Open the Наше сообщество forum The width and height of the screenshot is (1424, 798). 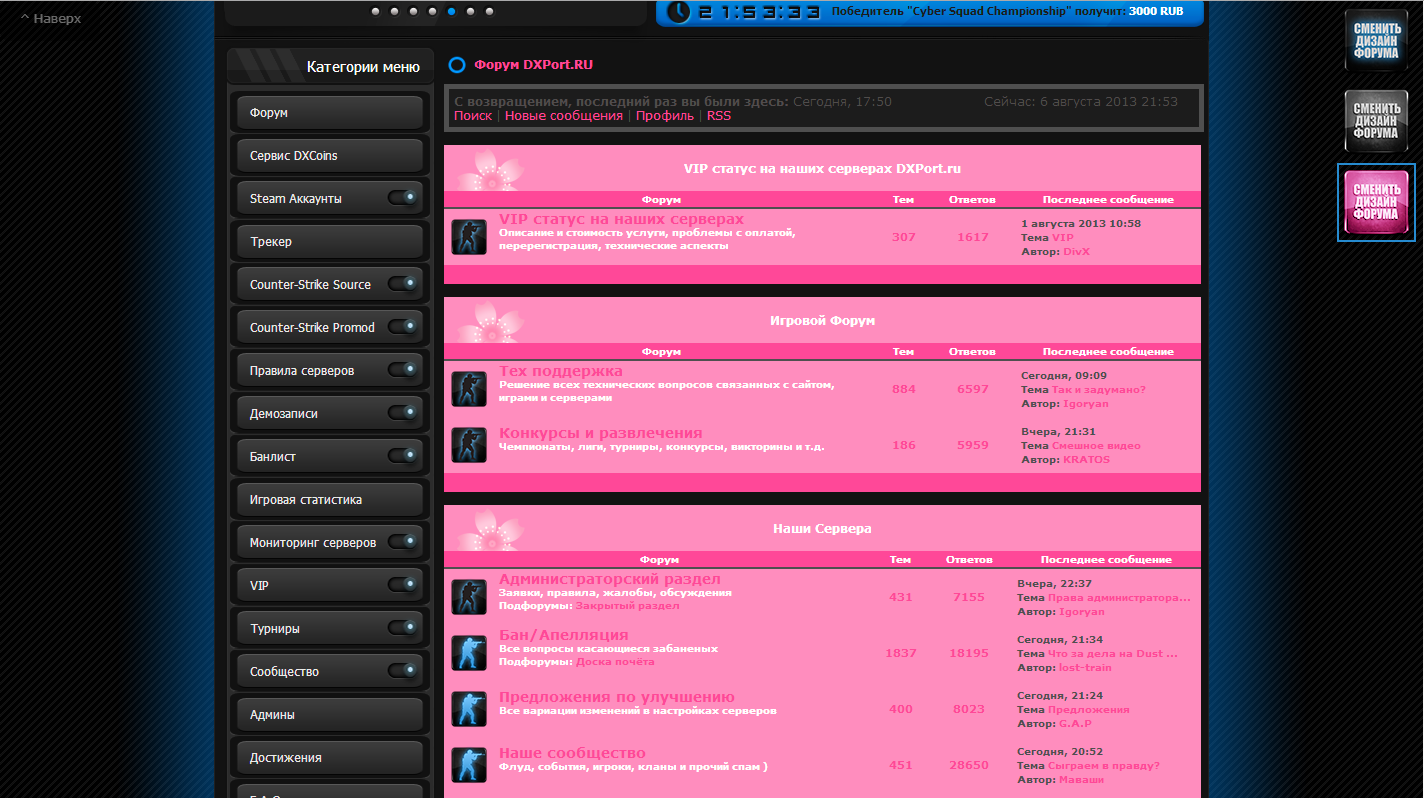[573, 753]
